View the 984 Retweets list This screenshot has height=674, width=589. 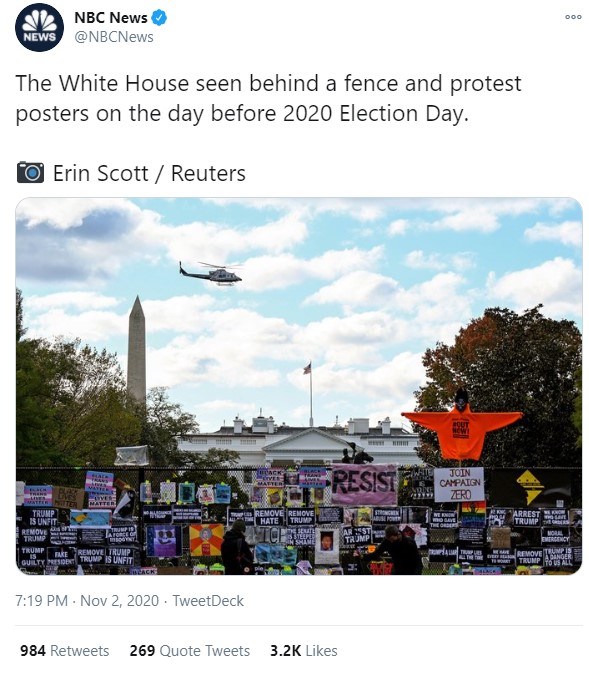(64, 650)
